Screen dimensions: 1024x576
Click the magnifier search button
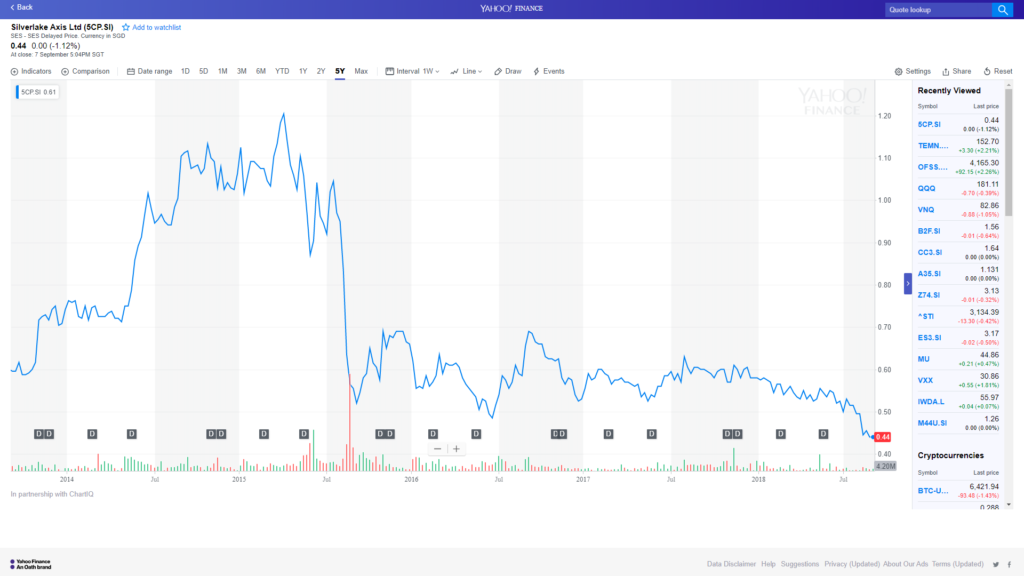coord(1002,10)
